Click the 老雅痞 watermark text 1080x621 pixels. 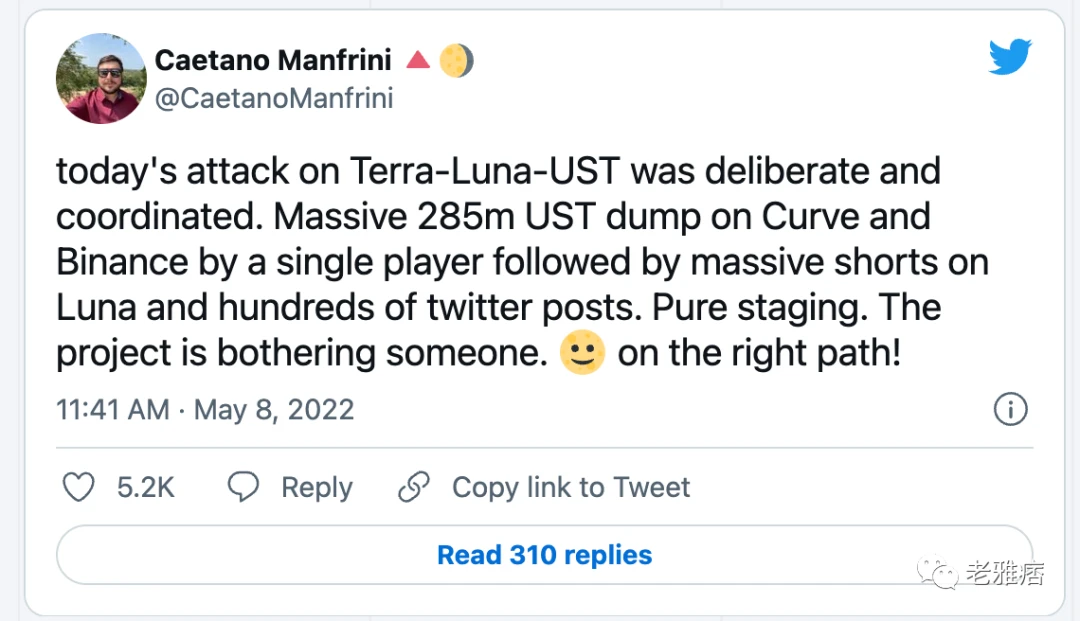tap(1005, 573)
